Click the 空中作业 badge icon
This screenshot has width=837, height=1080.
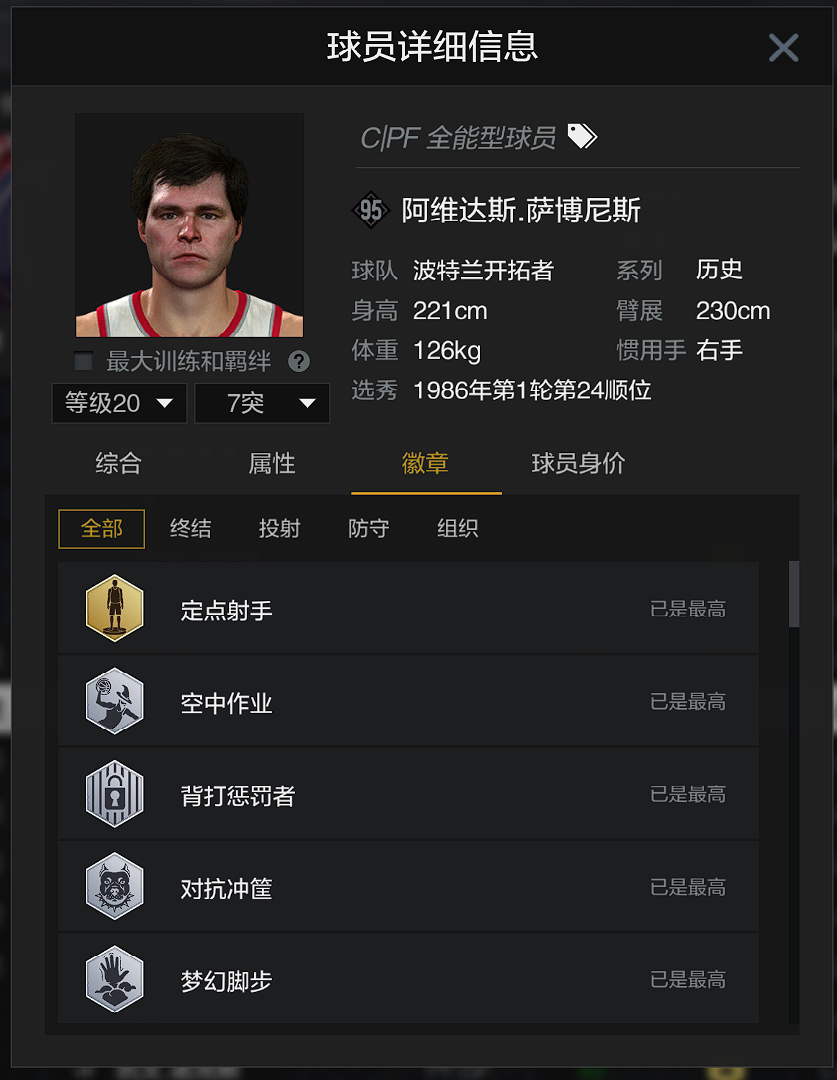(114, 701)
